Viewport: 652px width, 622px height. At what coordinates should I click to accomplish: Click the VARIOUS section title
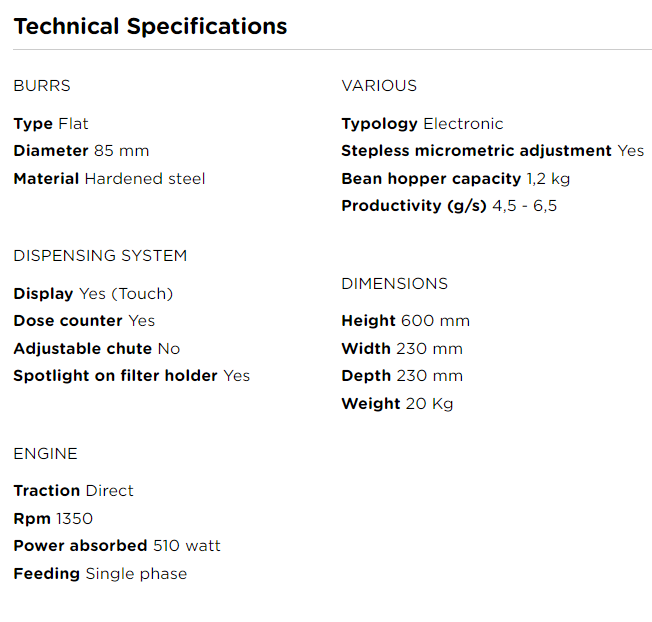pyautogui.click(x=379, y=86)
